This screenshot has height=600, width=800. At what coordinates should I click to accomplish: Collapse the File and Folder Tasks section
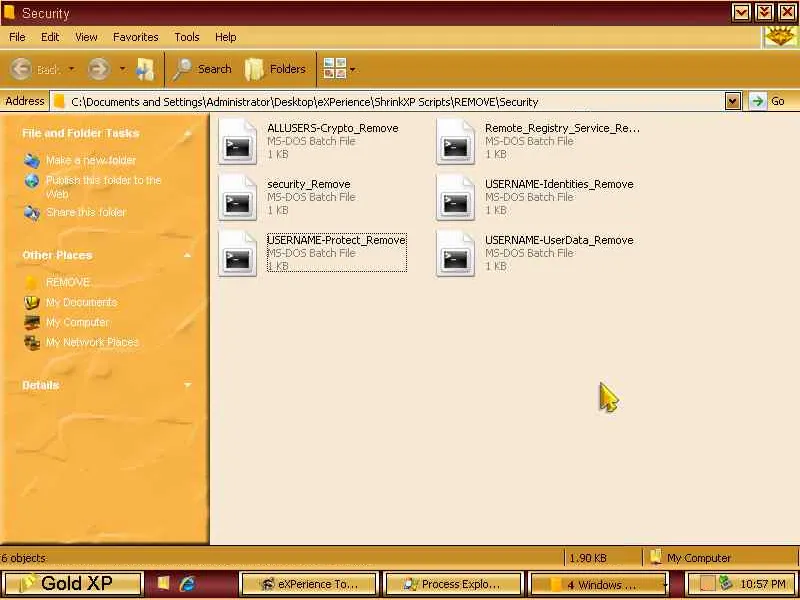point(187,134)
